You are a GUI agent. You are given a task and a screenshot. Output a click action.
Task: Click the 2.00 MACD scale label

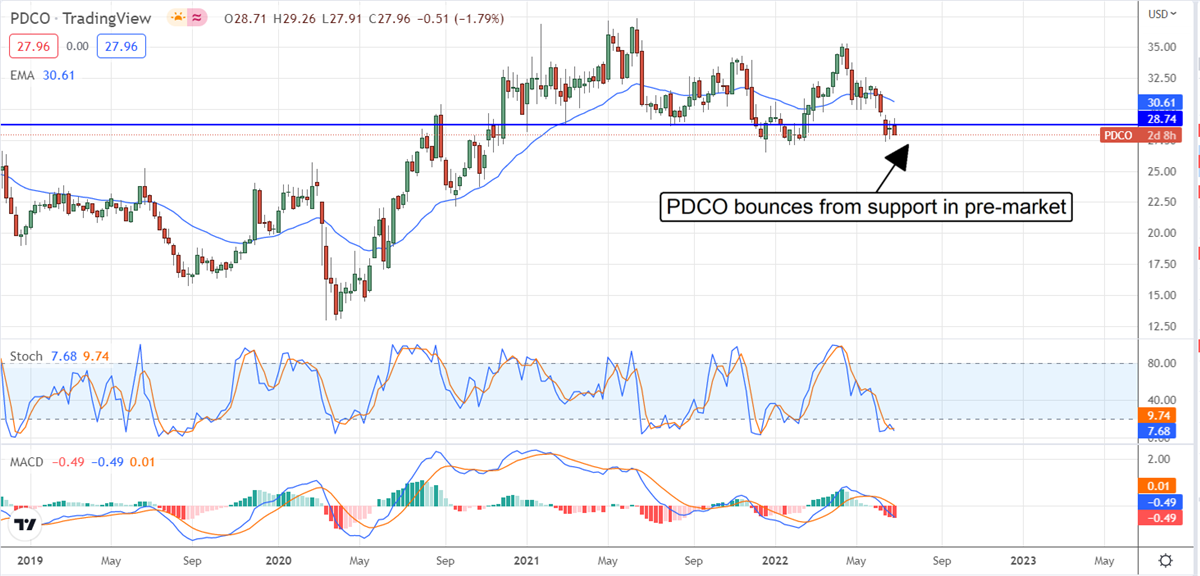[x=1160, y=459]
